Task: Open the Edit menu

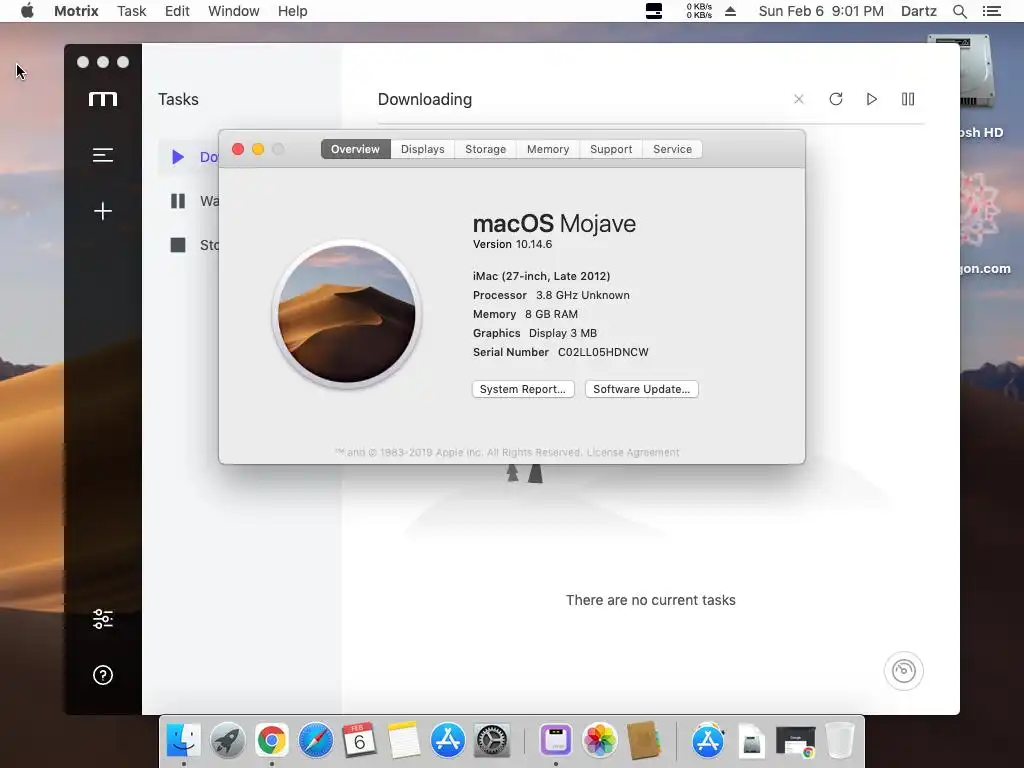Action: (177, 11)
